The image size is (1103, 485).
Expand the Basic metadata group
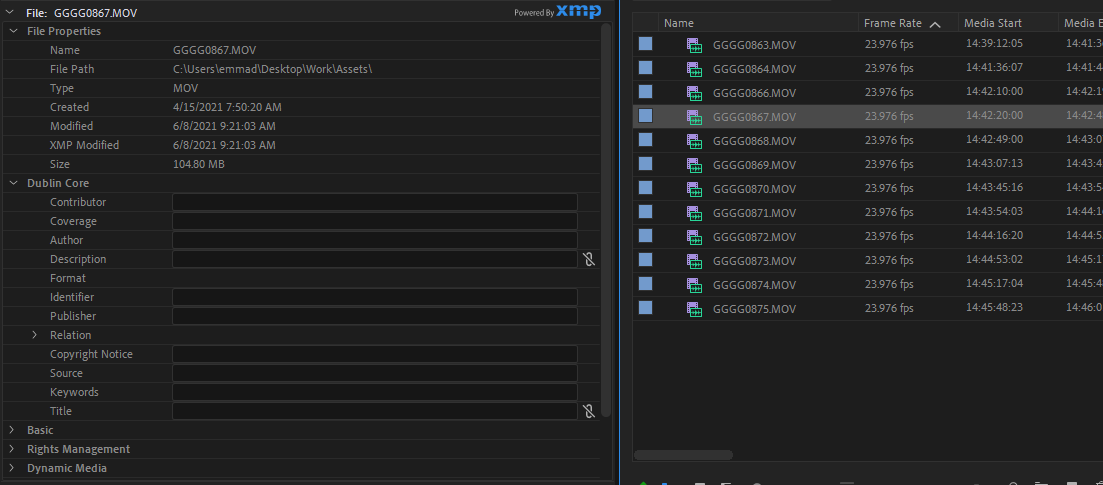[12, 430]
